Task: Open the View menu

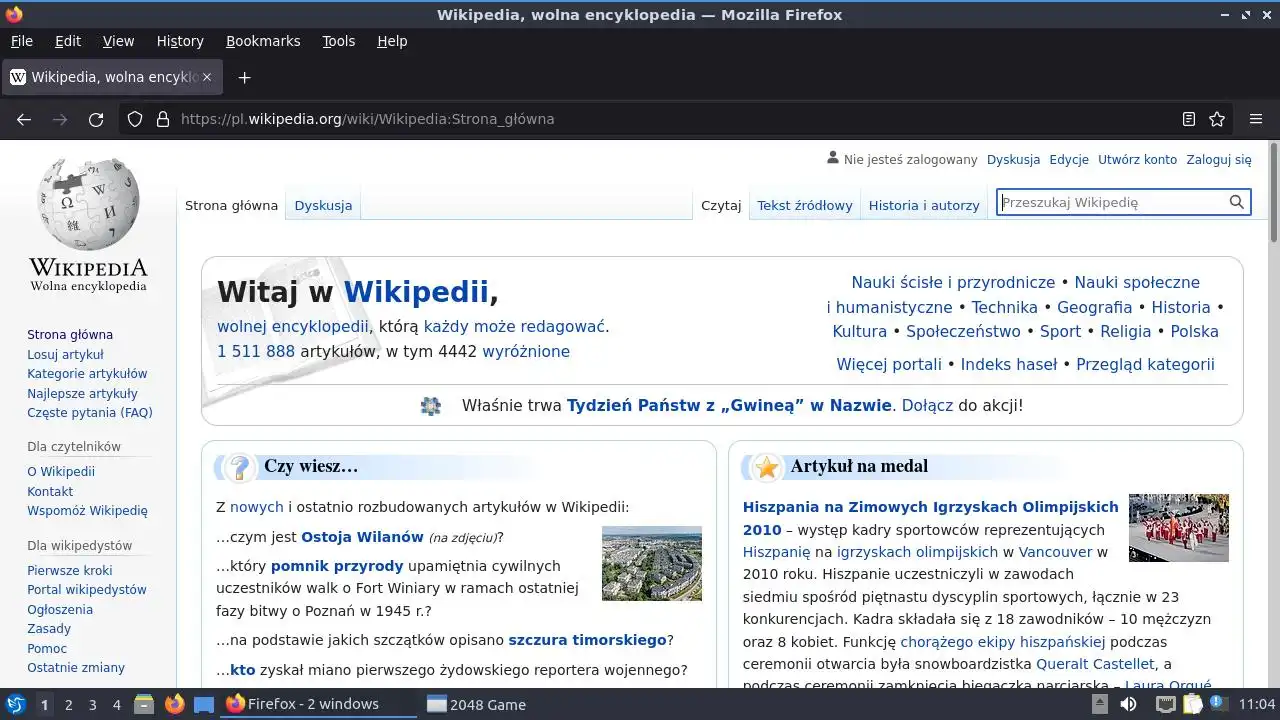Action: [118, 41]
